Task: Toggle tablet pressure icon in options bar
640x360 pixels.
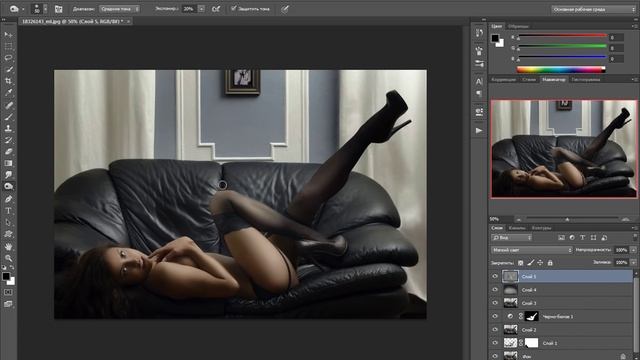Action: [285, 9]
